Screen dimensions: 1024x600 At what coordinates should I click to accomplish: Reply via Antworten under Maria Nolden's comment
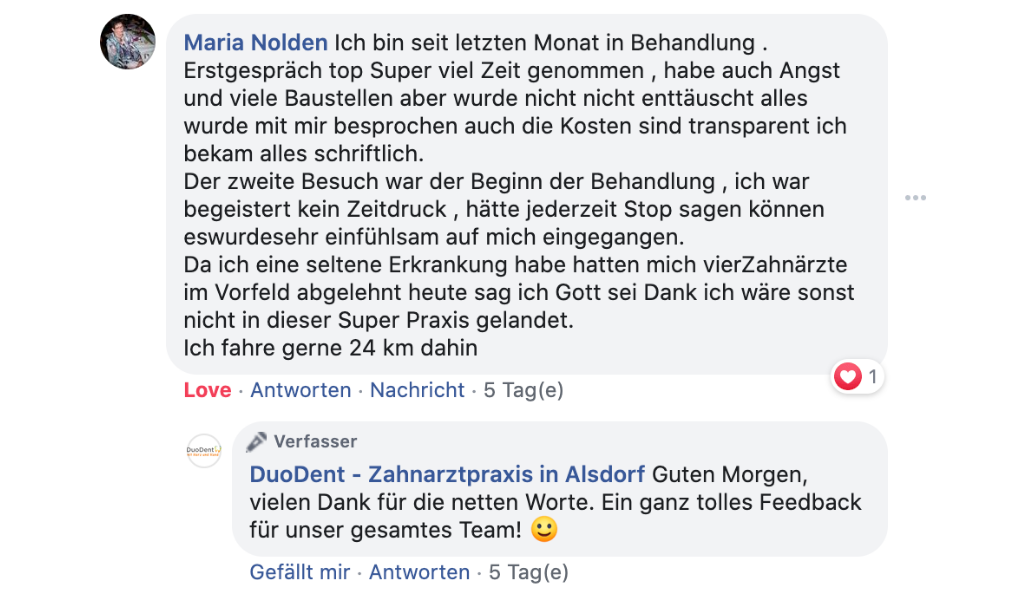[x=300, y=390]
